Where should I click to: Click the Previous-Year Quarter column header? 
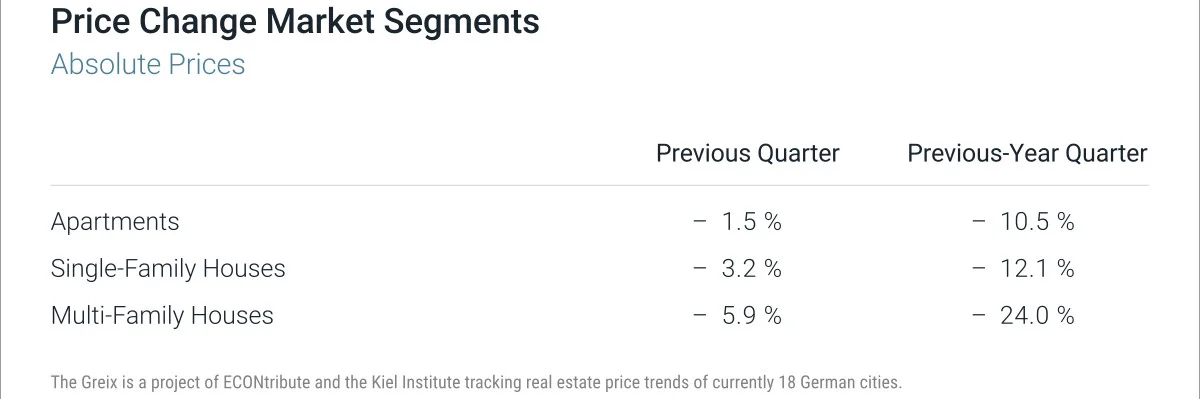[x=1027, y=153]
